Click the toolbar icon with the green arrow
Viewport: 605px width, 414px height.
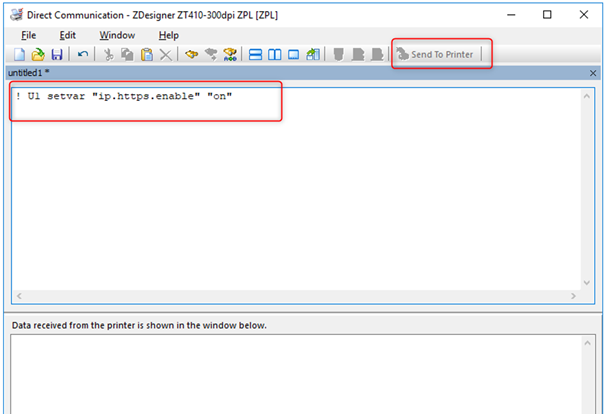coord(313,54)
